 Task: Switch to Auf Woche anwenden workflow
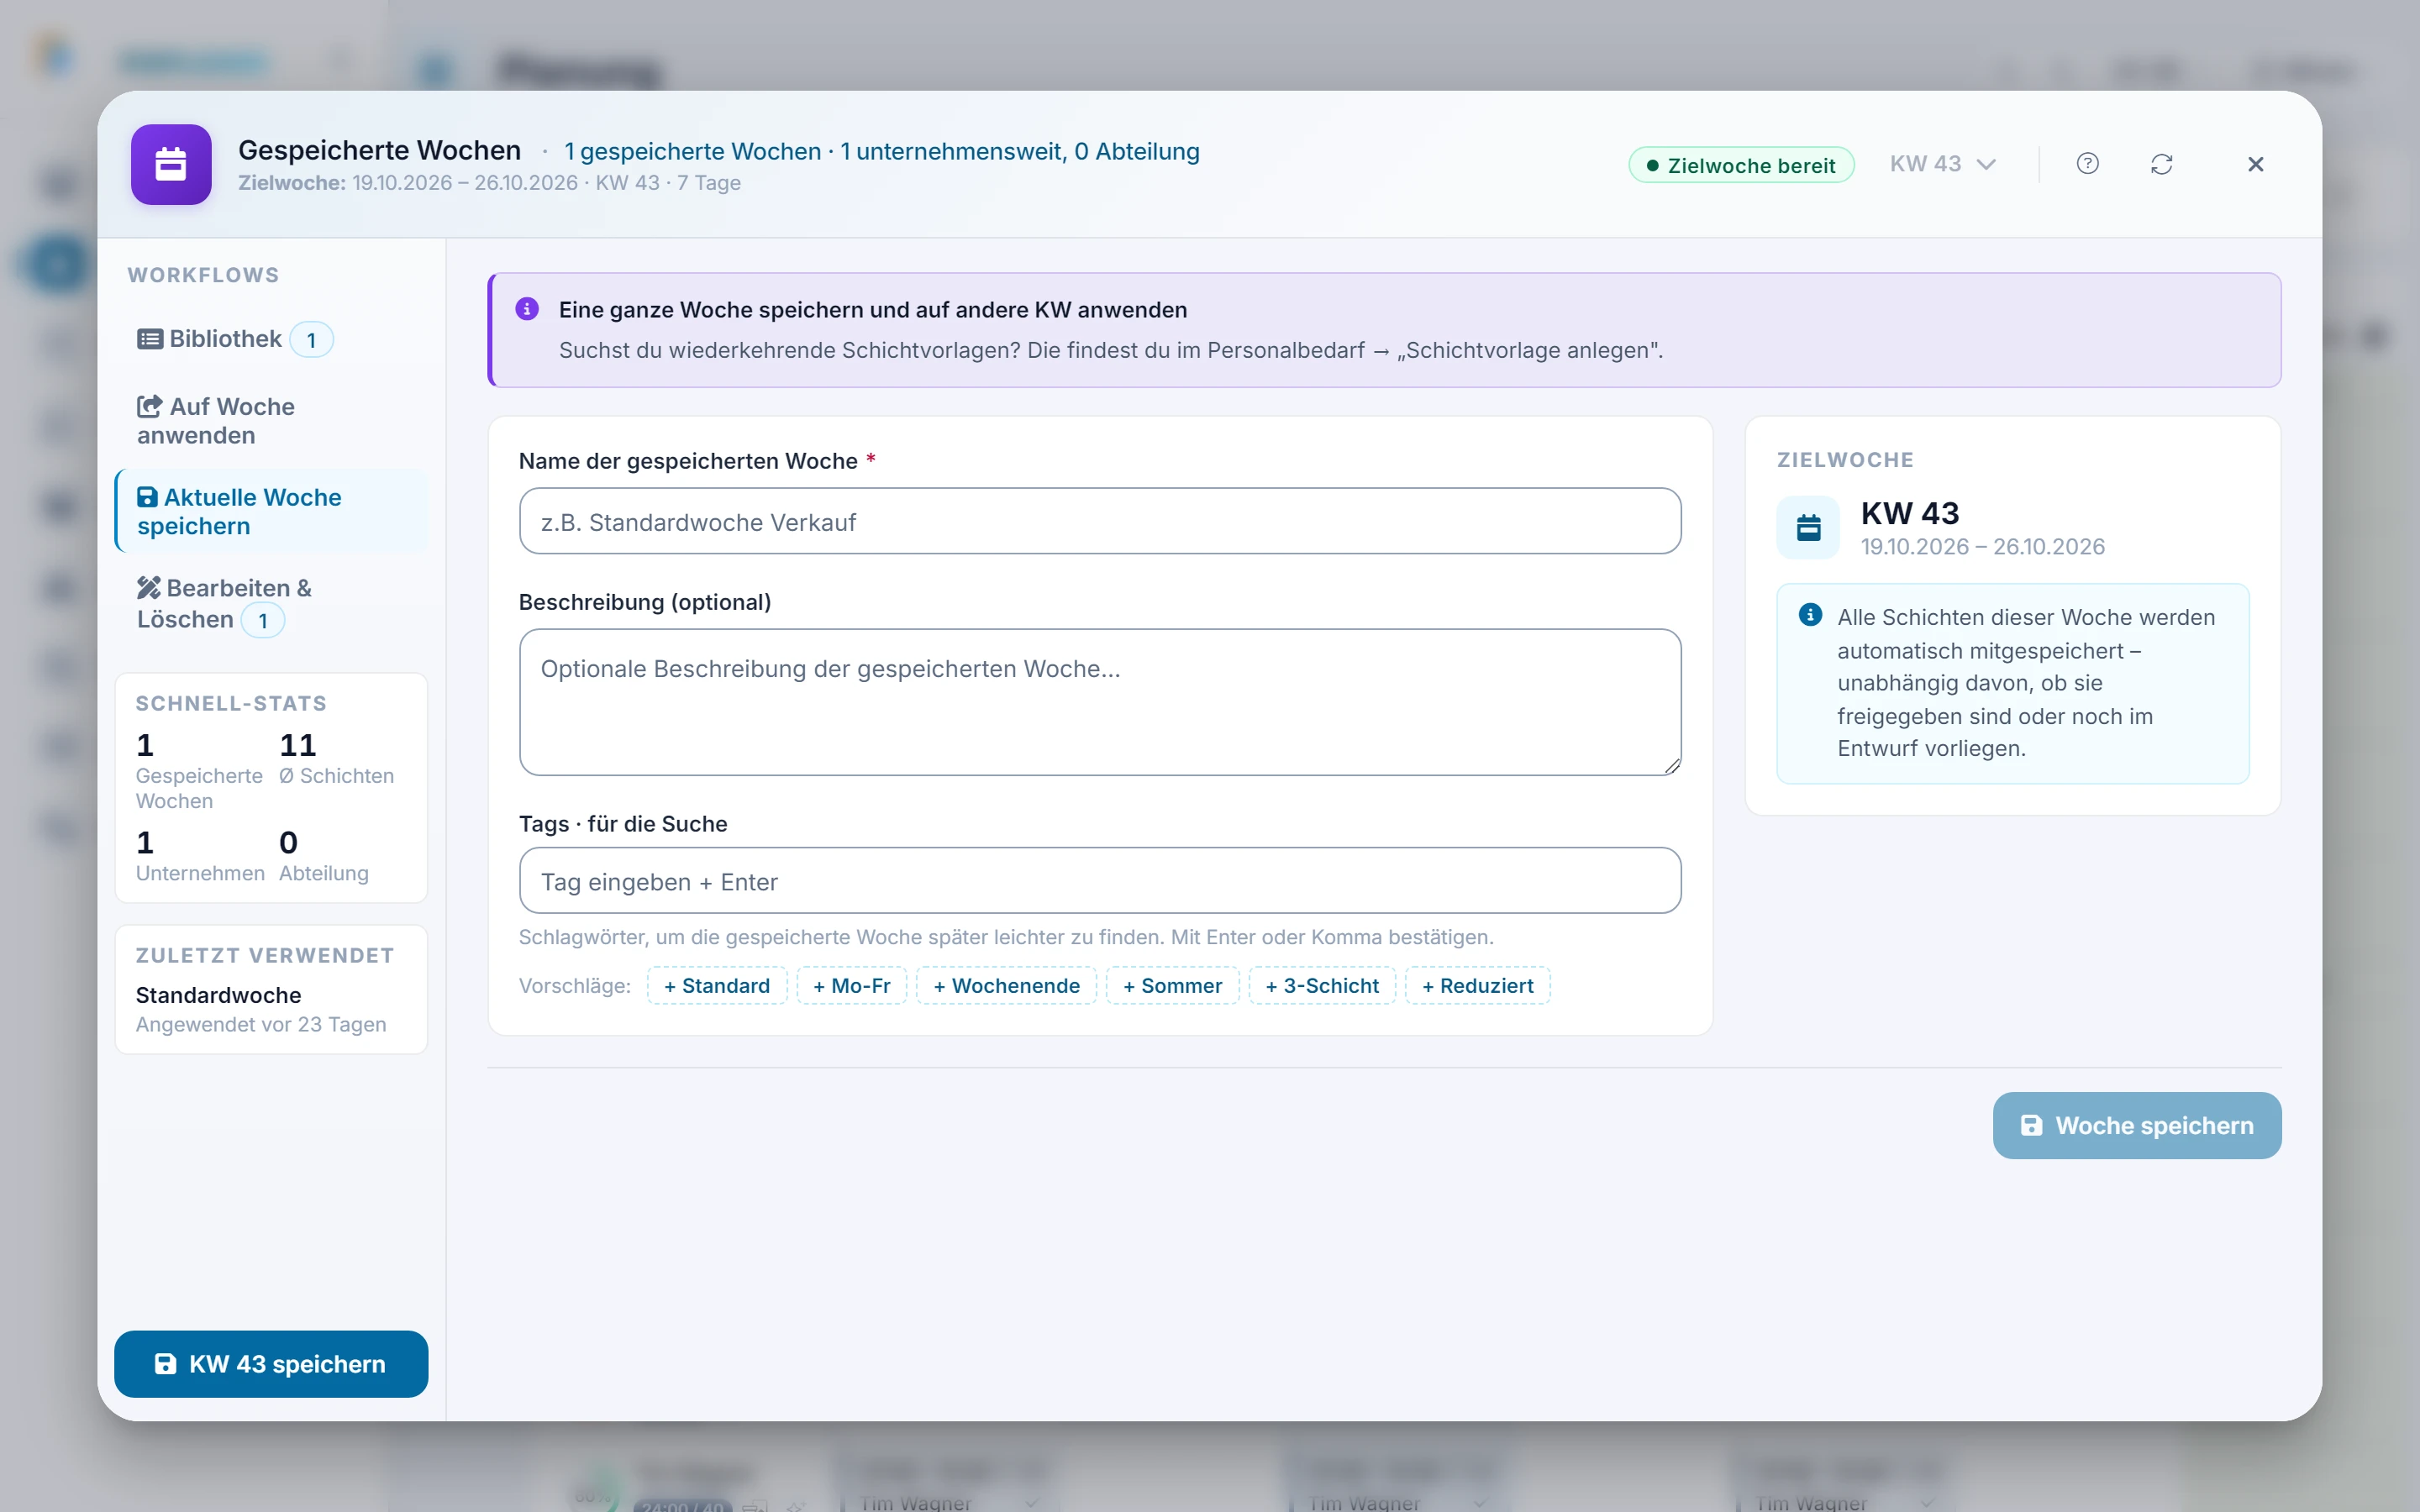[271, 421]
